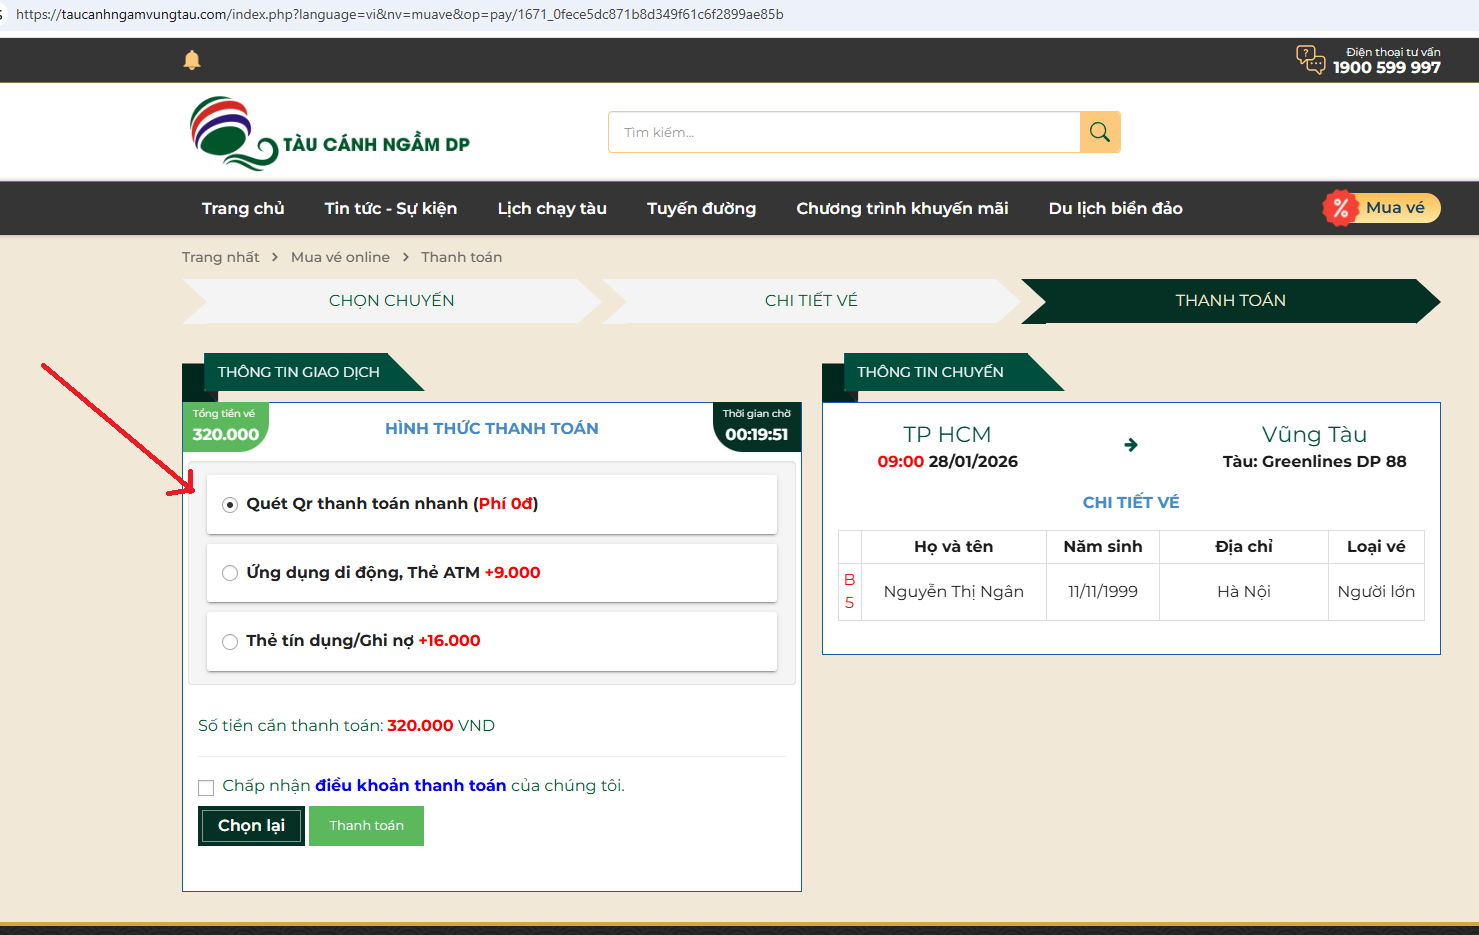Click the notification bell icon
The width and height of the screenshot is (1479, 935).
192,60
